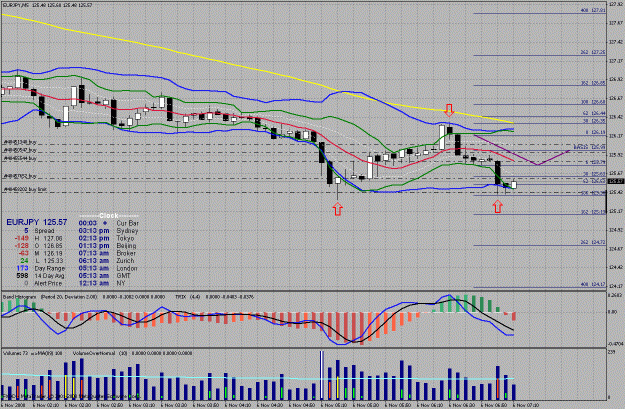Click the VolumeOverNormal (10) indicator label
Screen dimensions: 625x409
[x=100, y=353]
